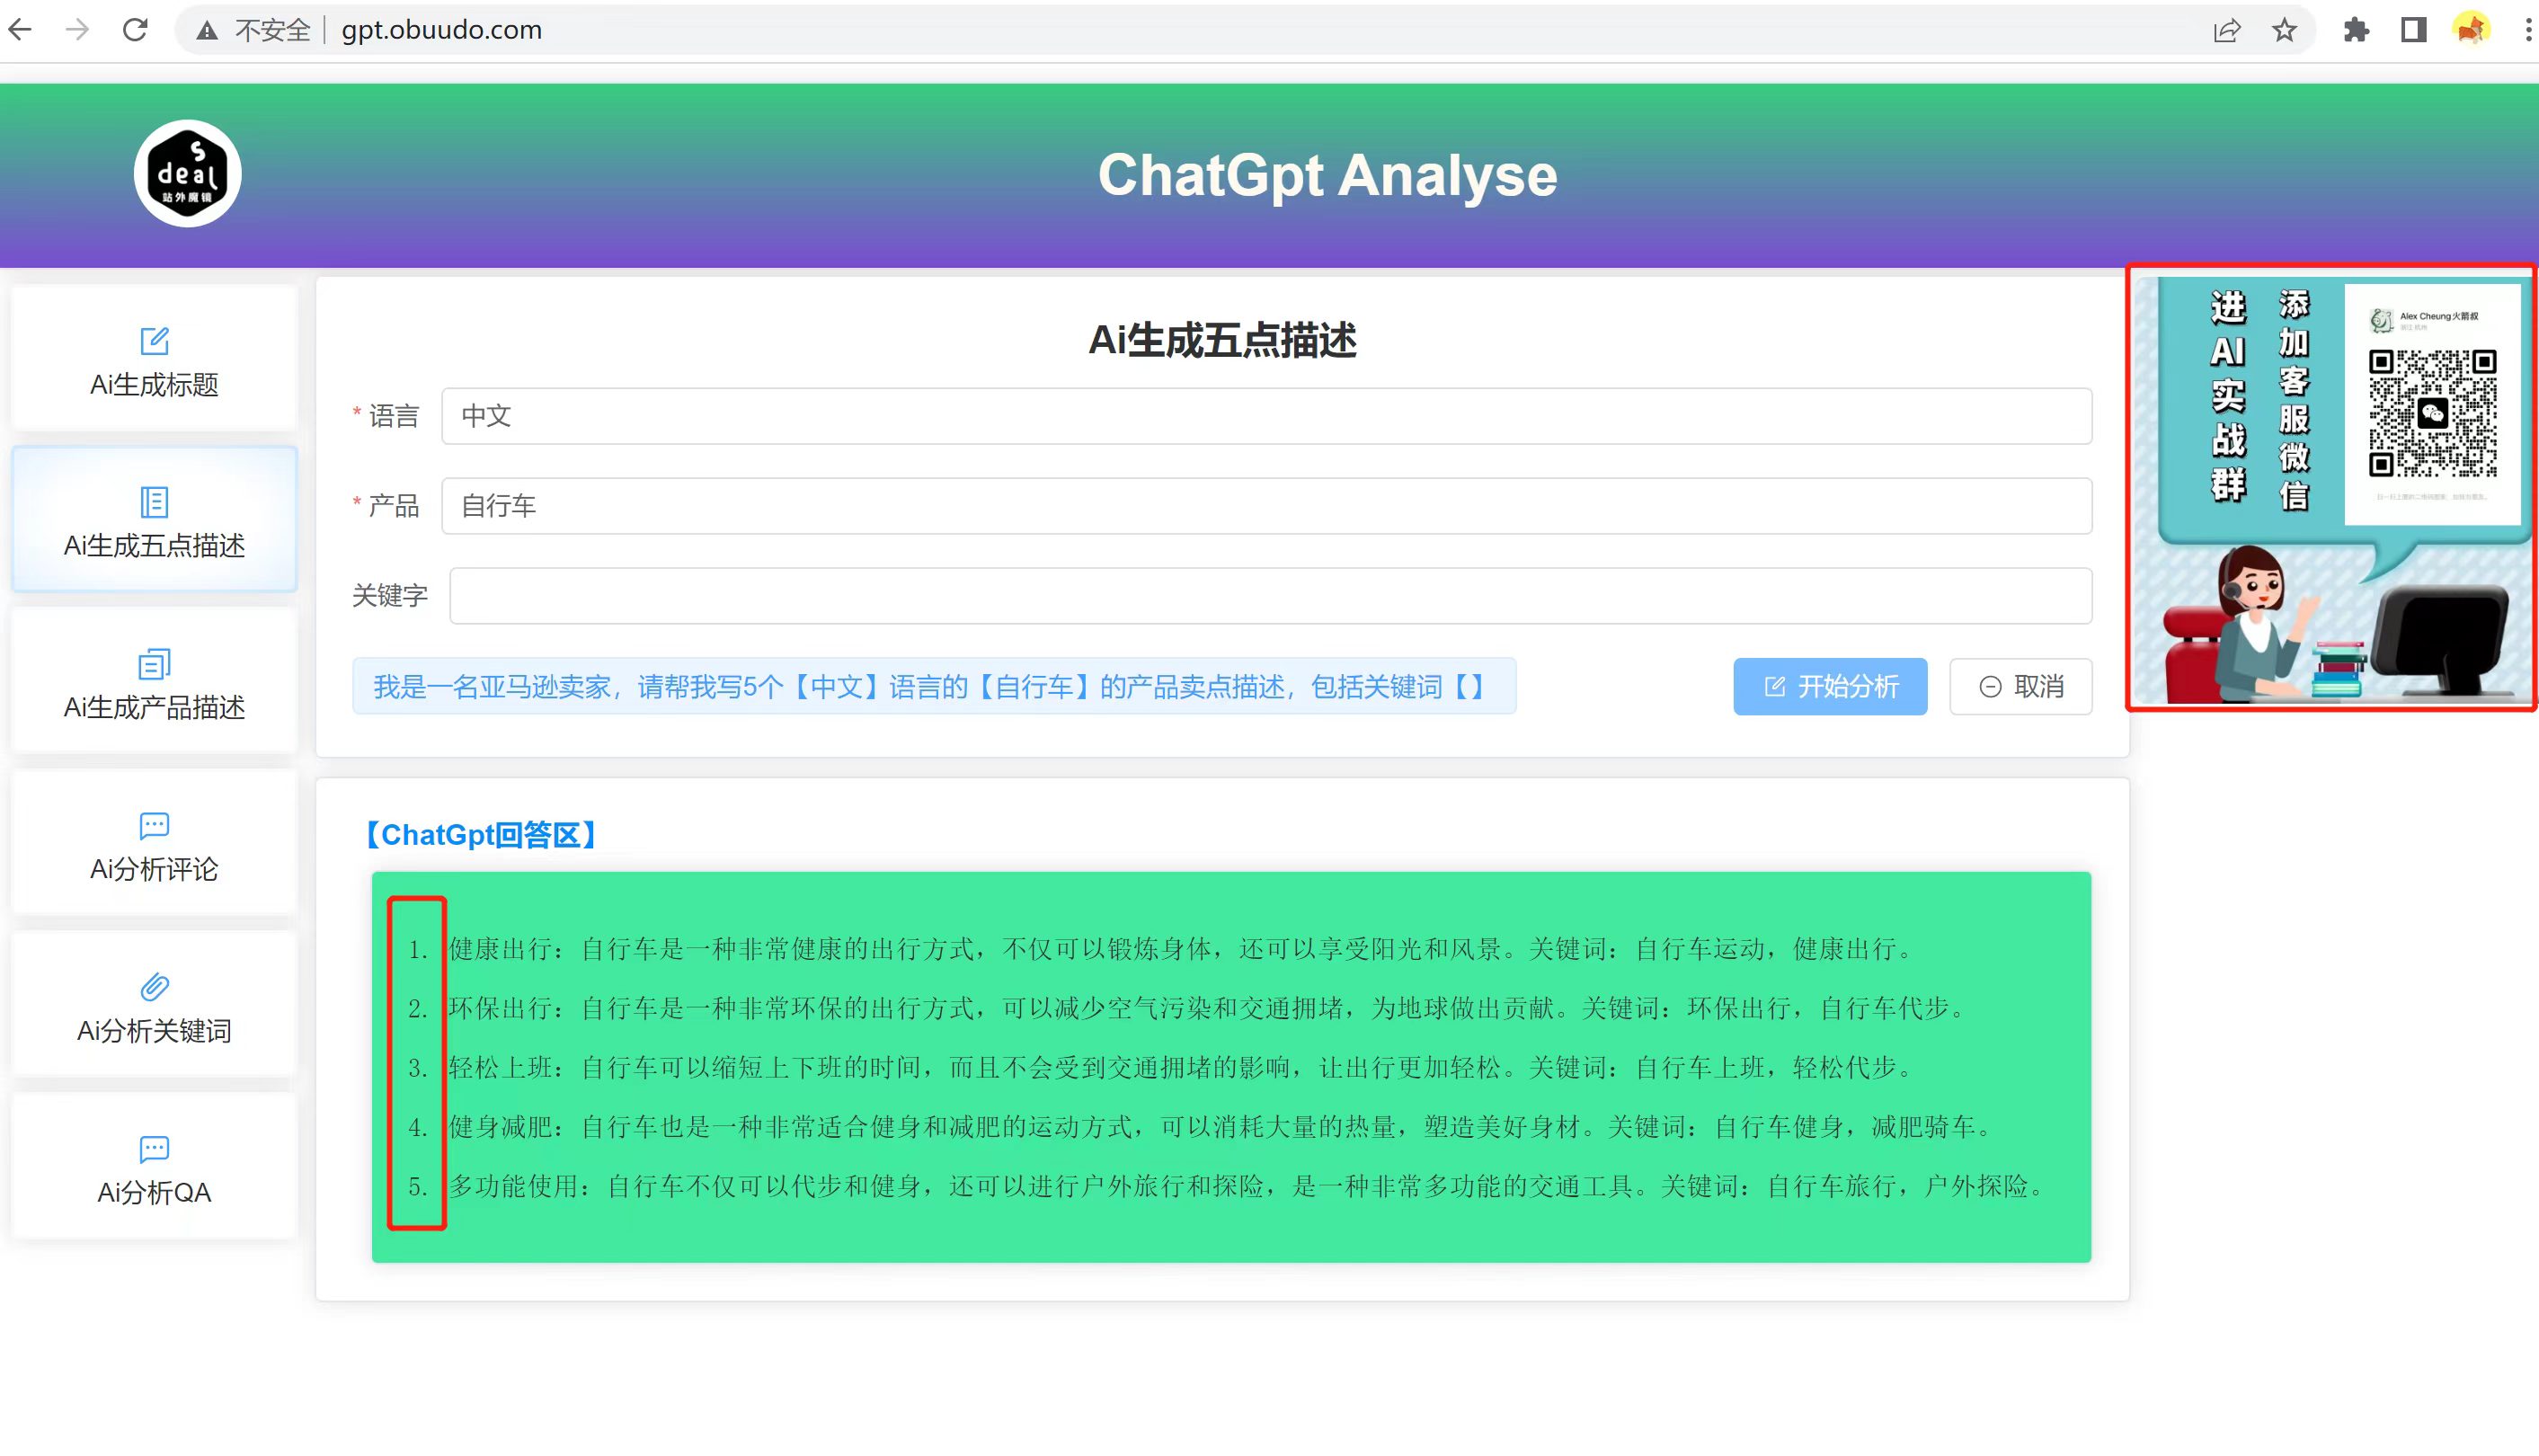
Task: Click the answer line starting 环保出行
Action: pyautogui.click(x=1208, y=1008)
